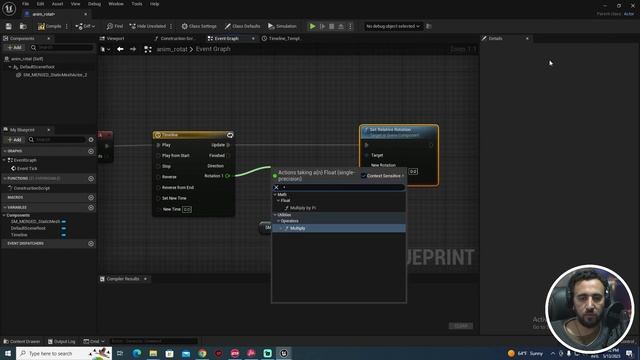Screen dimensions: 640x360
Task: Click the loop icon on Timeline node header
Action: [230, 135]
